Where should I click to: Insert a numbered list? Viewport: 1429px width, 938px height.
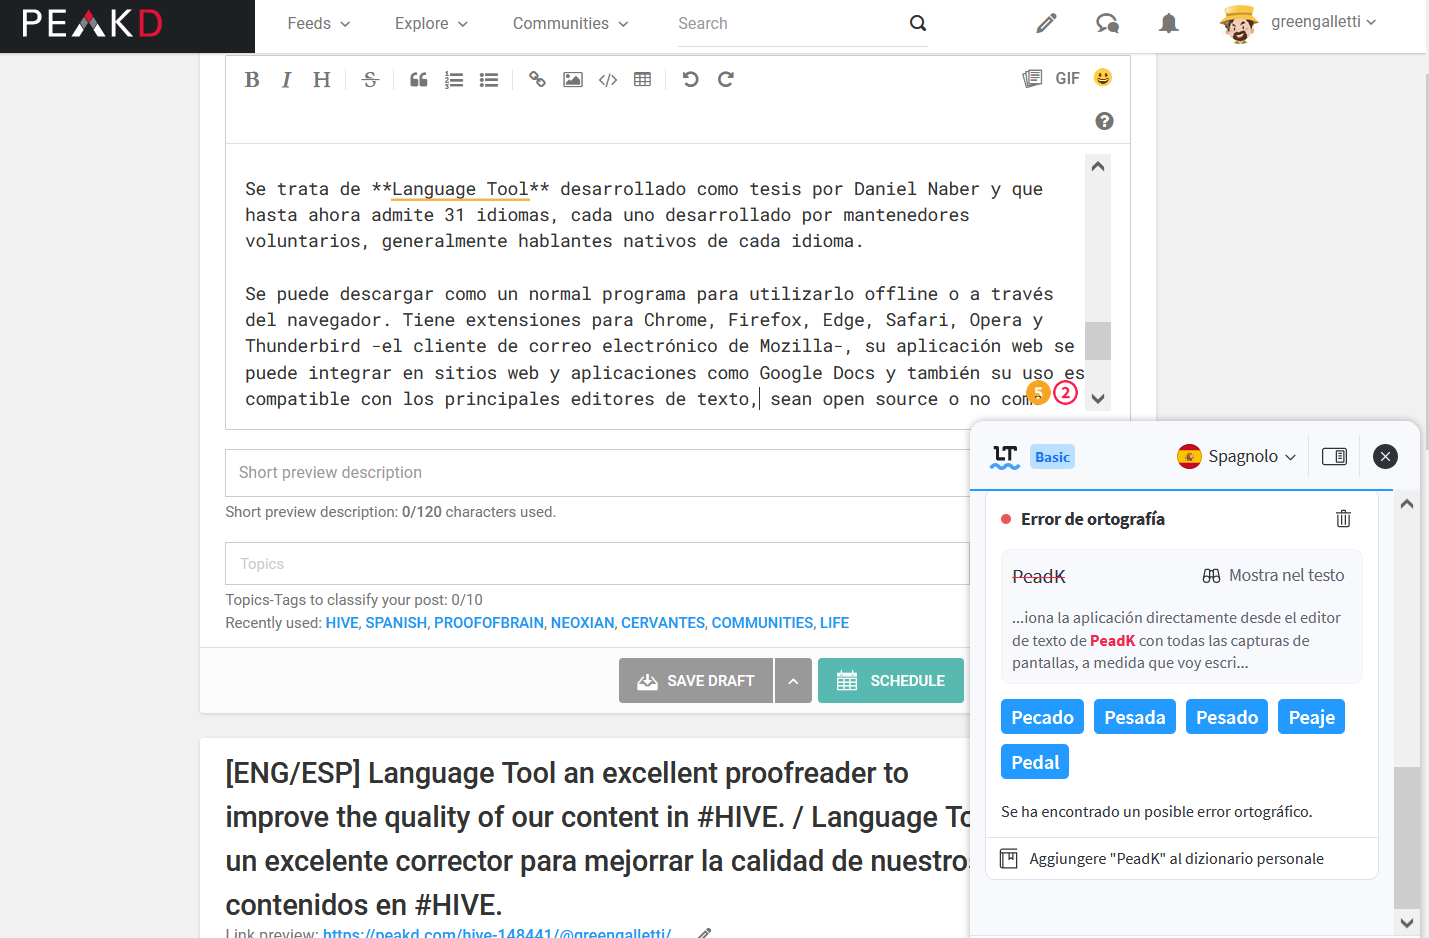(x=454, y=80)
